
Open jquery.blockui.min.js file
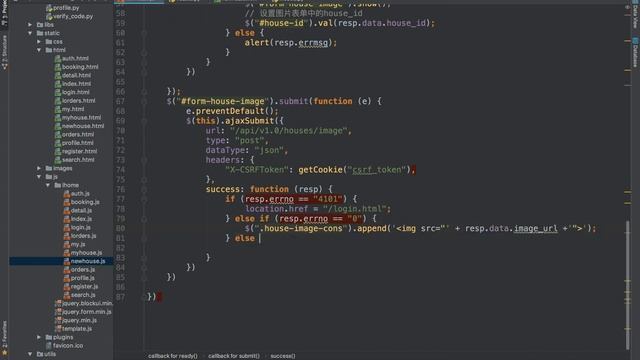click(84, 303)
